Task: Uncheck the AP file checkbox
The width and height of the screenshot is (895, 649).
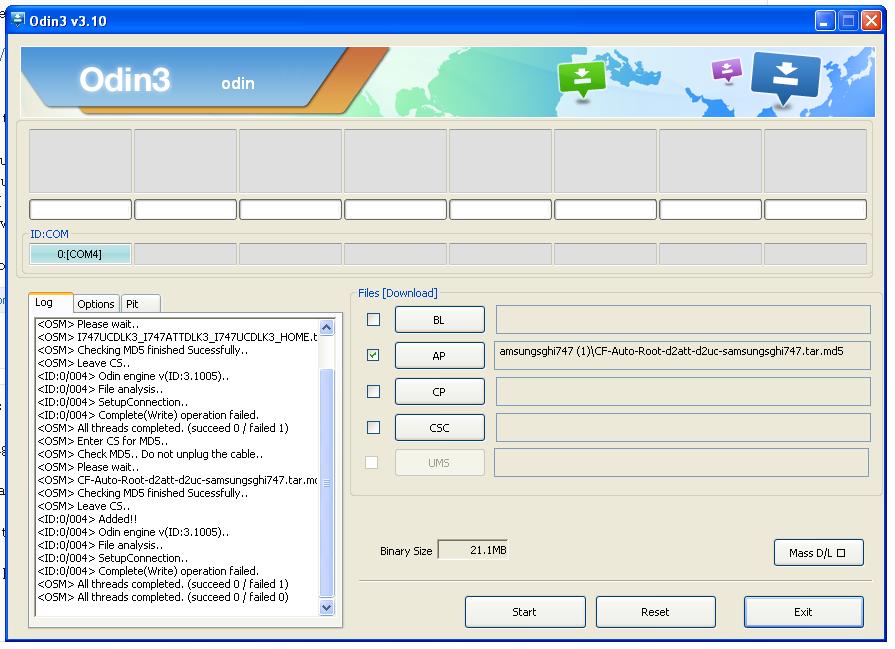Action: click(373, 356)
